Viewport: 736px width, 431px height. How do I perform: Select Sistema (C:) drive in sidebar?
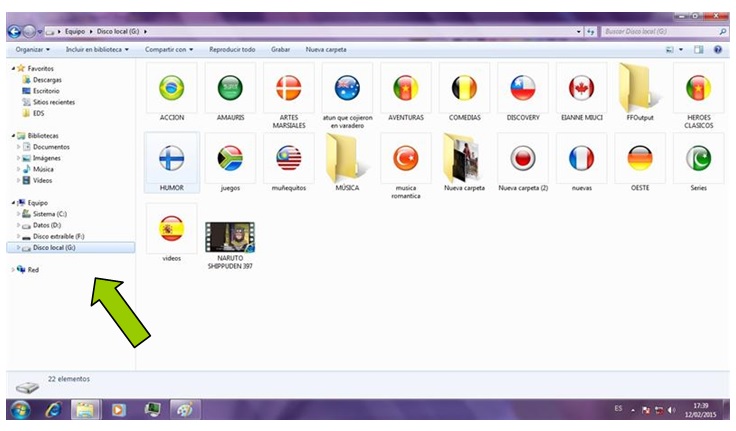pyautogui.click(x=49, y=214)
